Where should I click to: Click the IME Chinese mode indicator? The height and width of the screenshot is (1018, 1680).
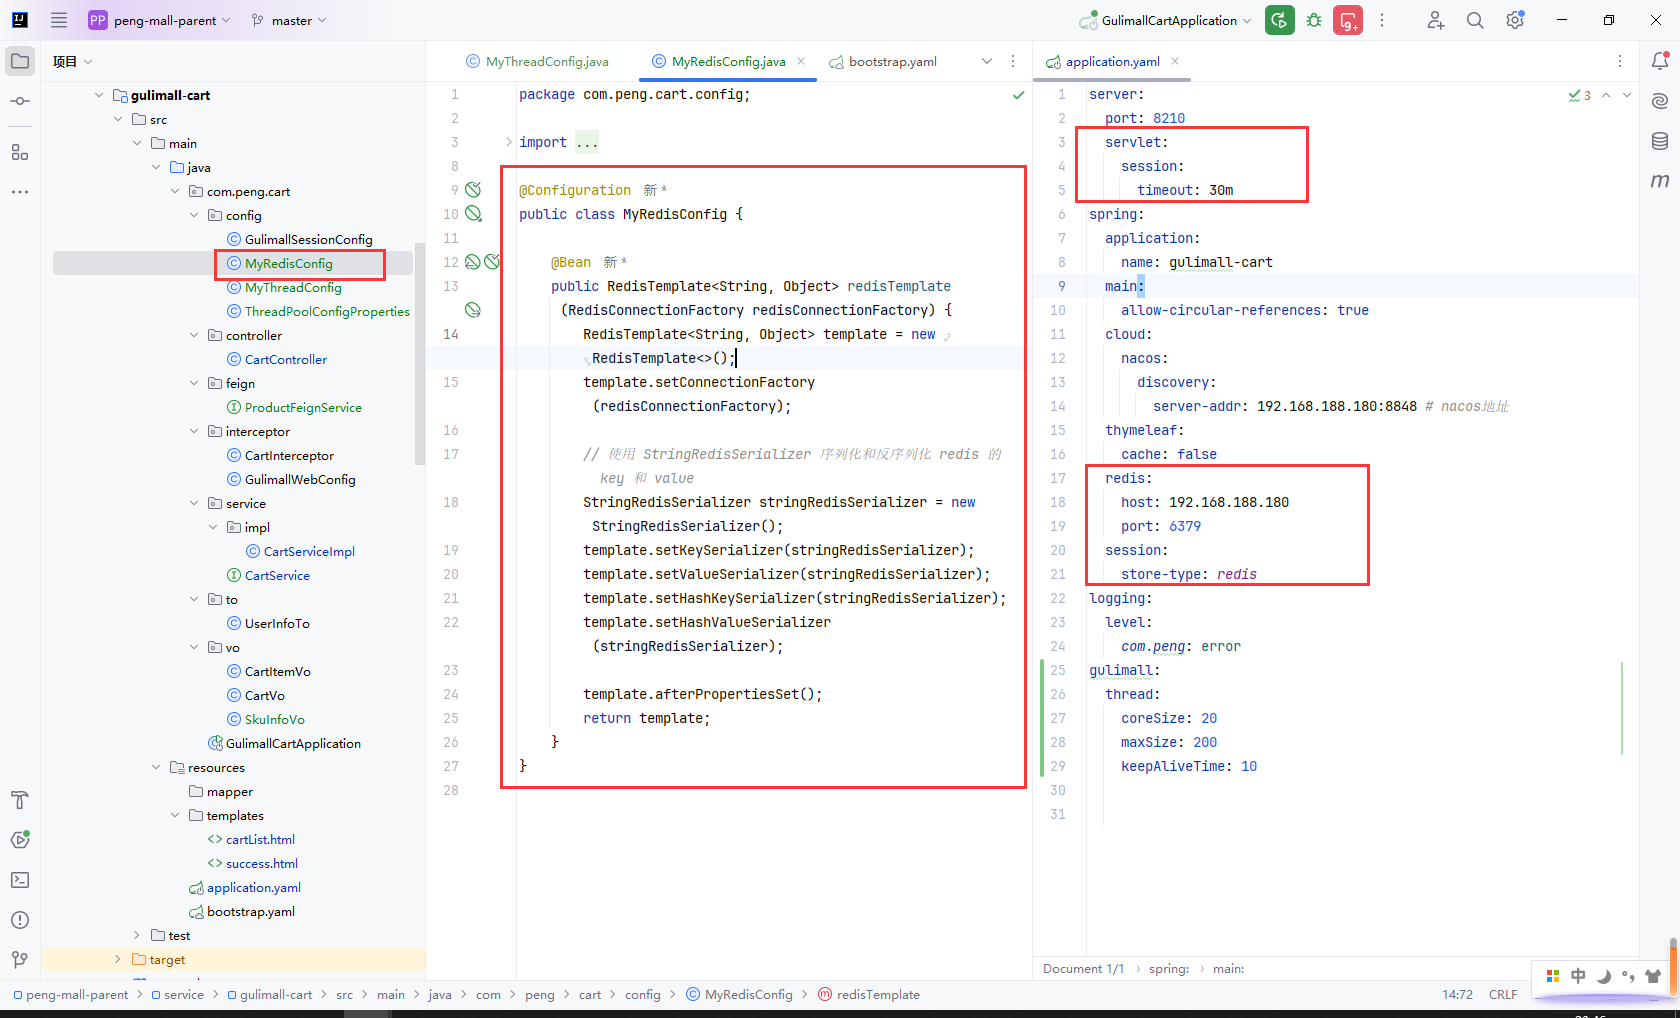coord(1578,976)
